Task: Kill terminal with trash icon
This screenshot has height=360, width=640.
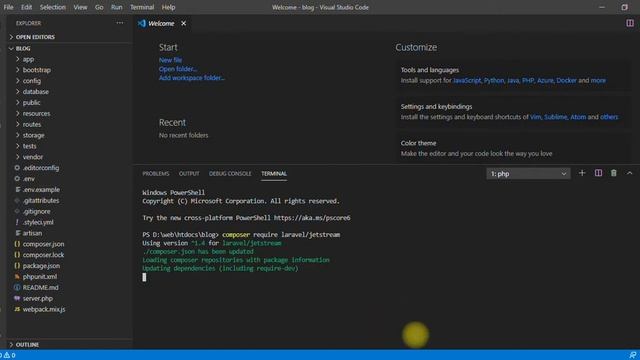Action: (x=613, y=173)
